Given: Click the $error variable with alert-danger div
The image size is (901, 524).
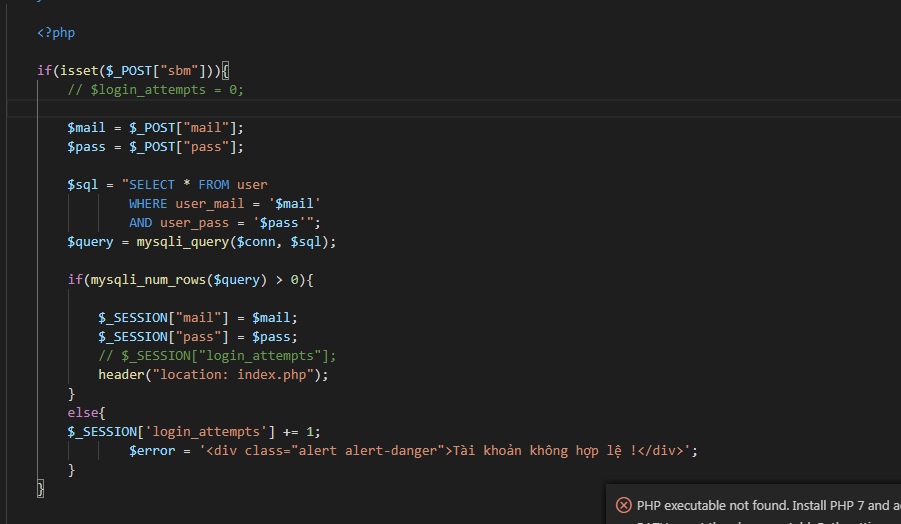Looking at the screenshot, I should (x=412, y=451).
